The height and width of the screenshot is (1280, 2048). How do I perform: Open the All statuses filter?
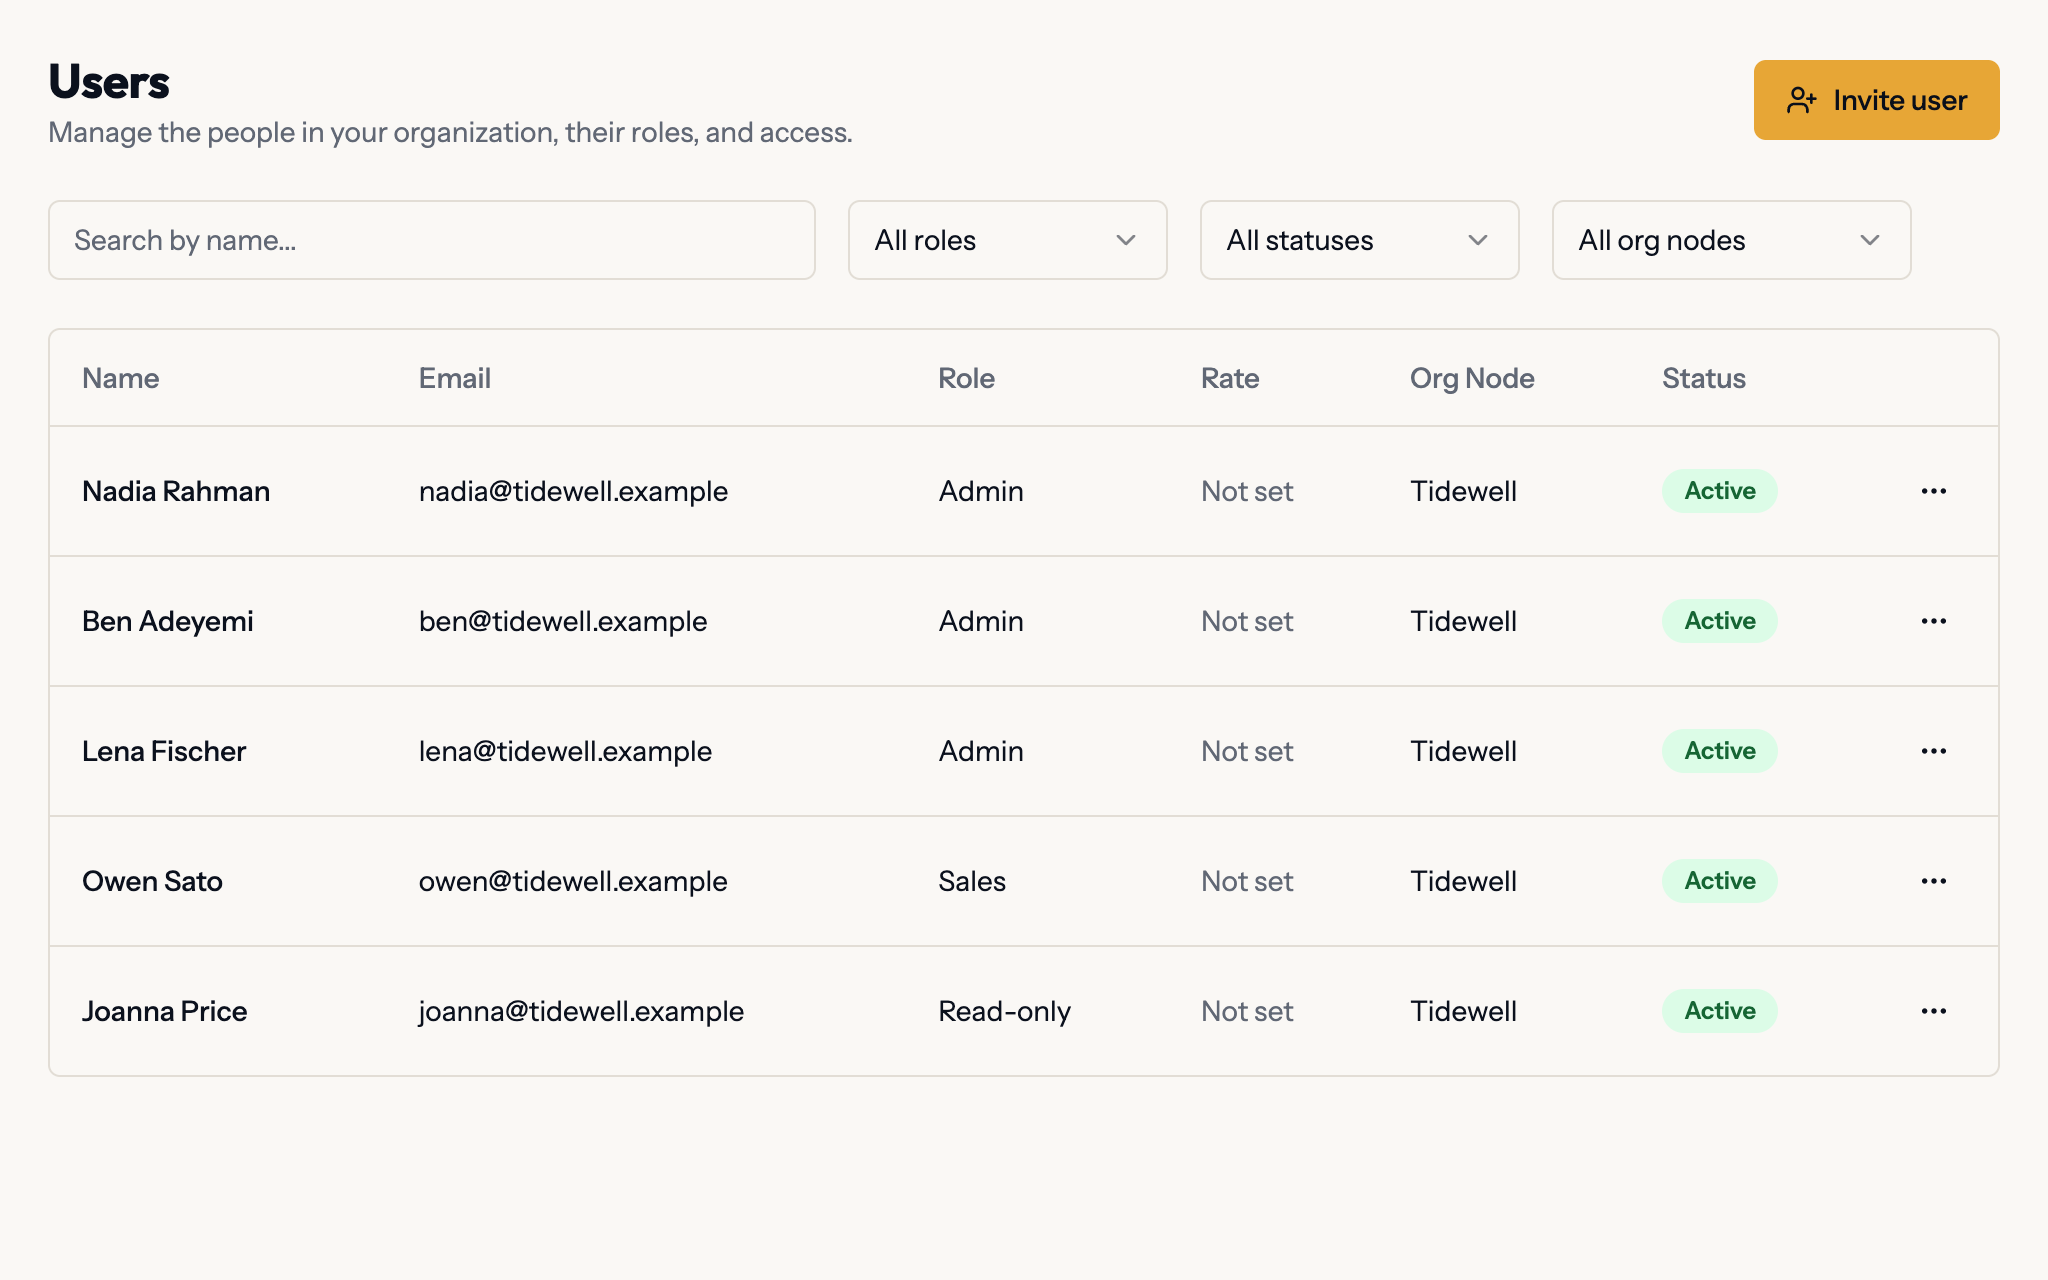pos(1359,240)
